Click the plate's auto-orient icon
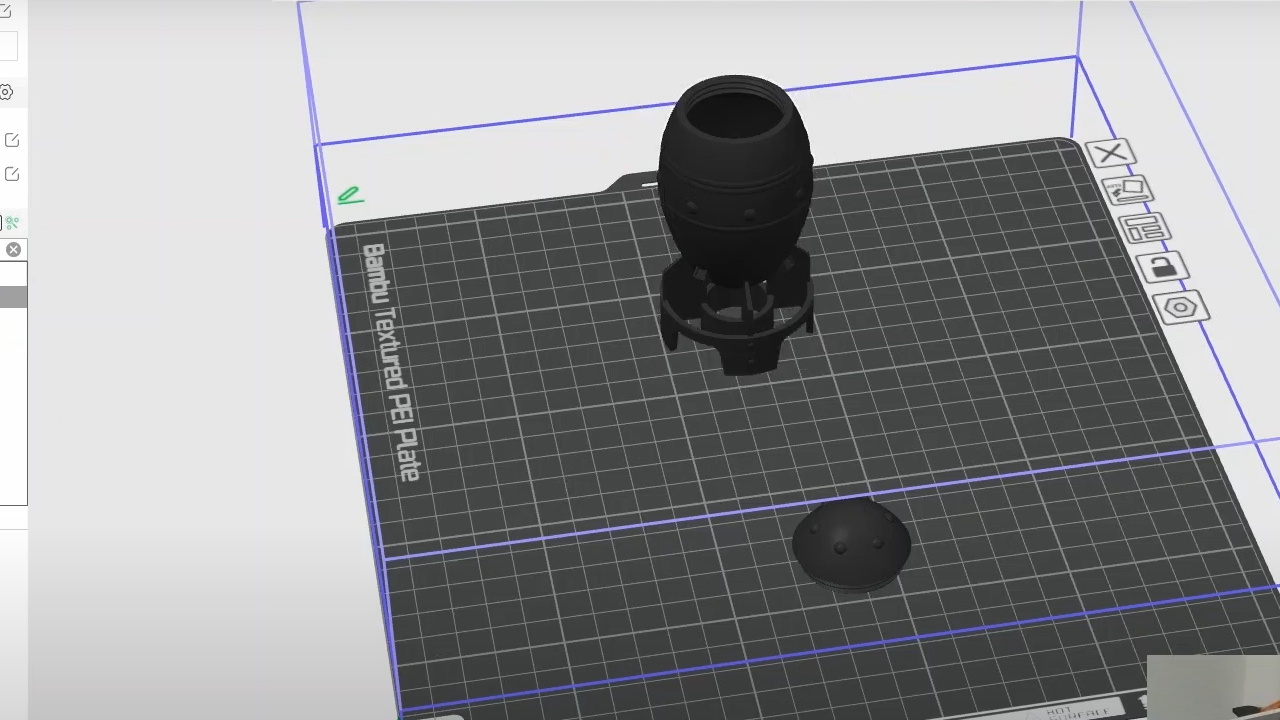This screenshot has height=720, width=1280. pos(1127,189)
